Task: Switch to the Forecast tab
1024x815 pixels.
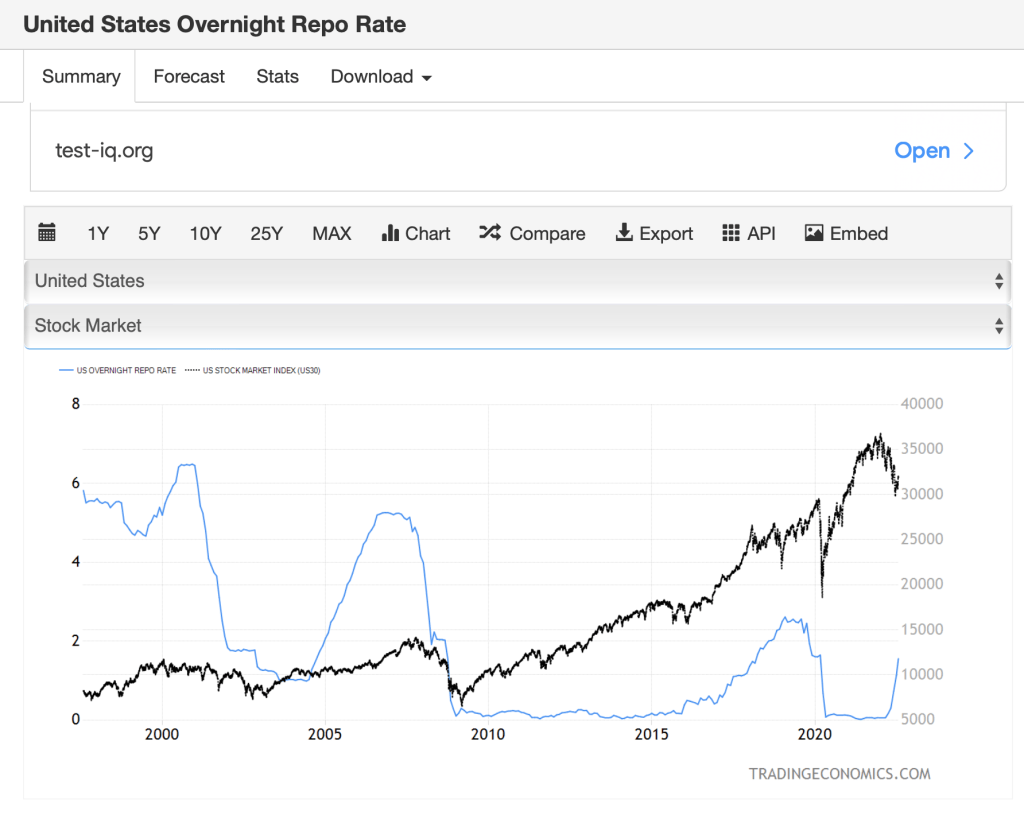Action: click(189, 77)
